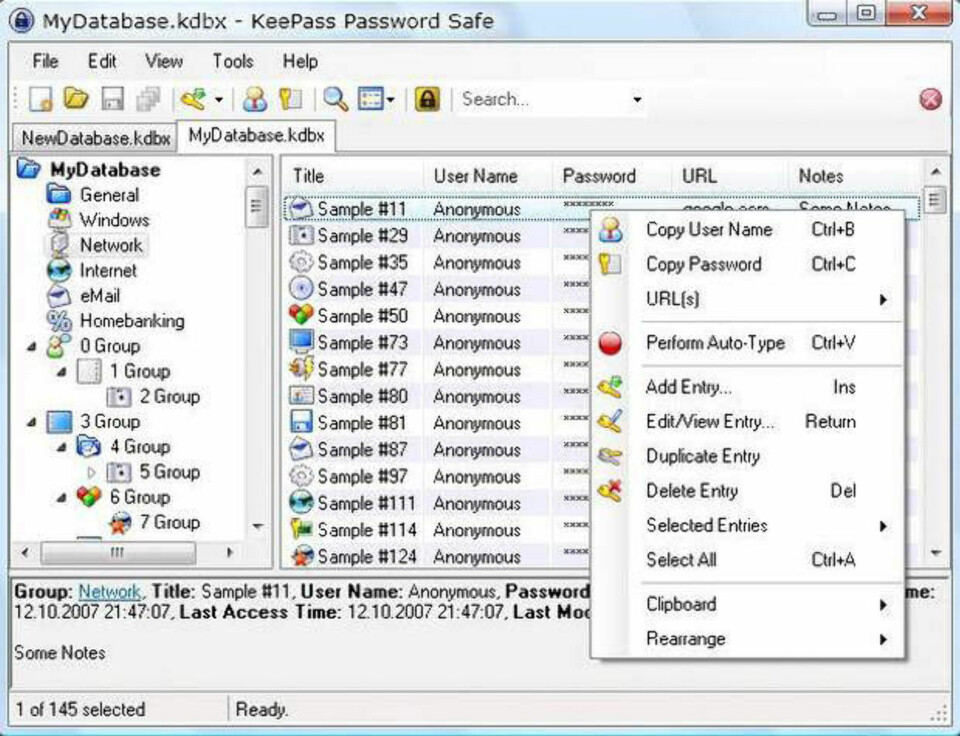The image size is (960, 736).
Task: Follow the Network group link in details
Action: (110, 591)
